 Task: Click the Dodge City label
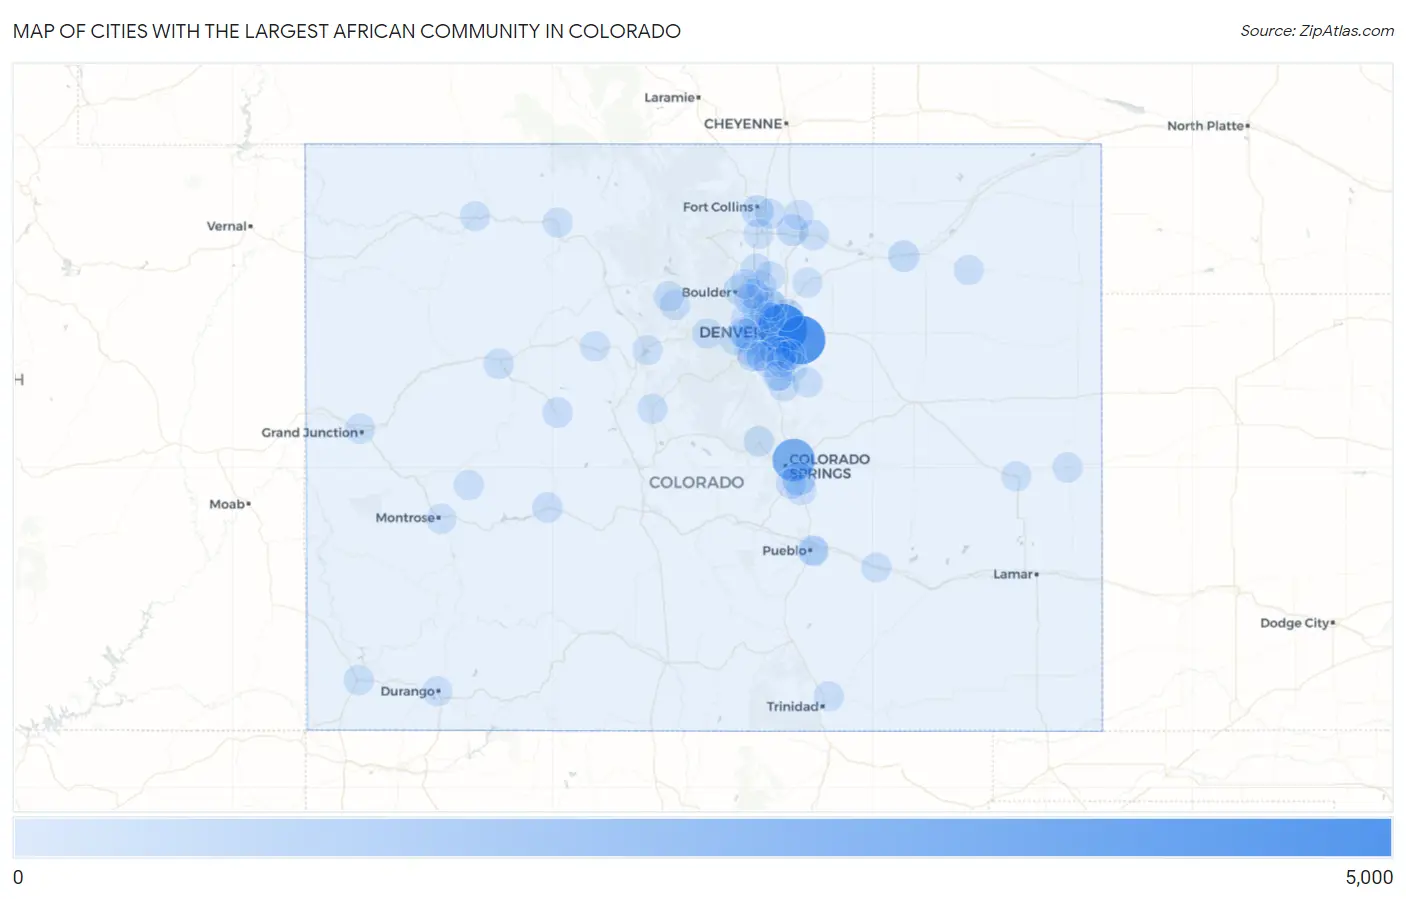tap(1297, 623)
